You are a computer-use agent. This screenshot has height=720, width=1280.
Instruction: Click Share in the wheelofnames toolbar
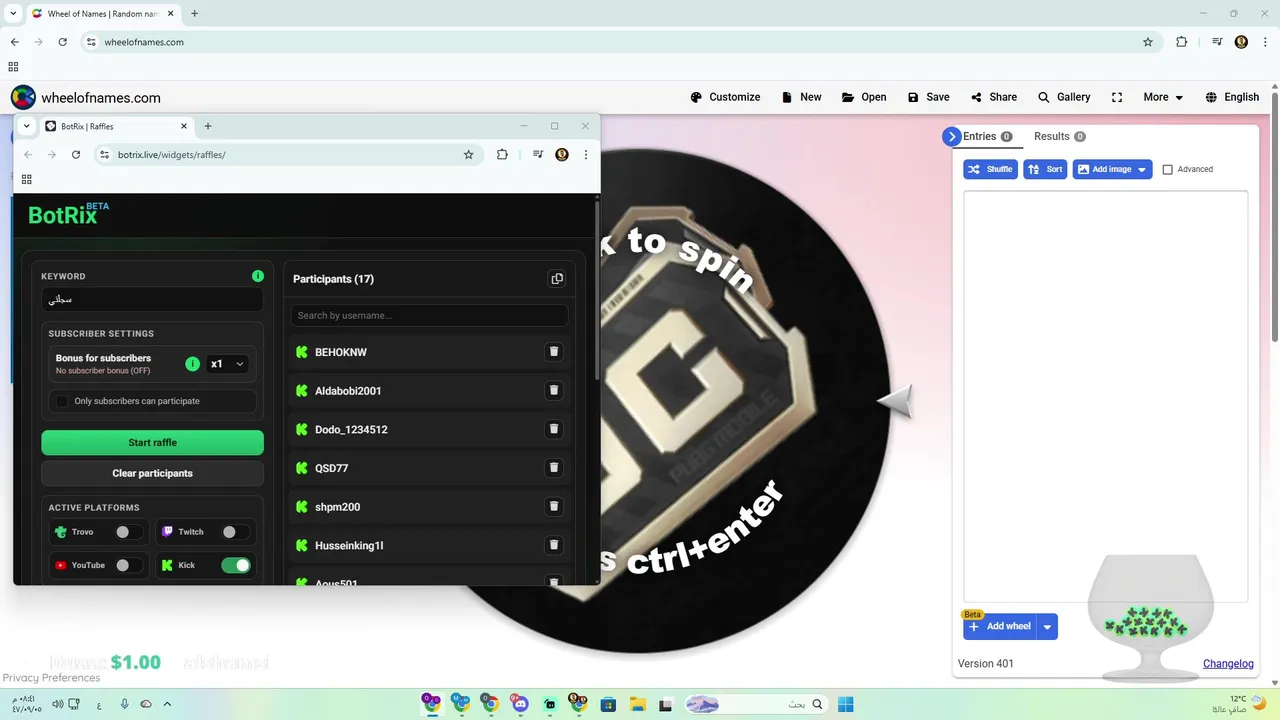click(993, 97)
